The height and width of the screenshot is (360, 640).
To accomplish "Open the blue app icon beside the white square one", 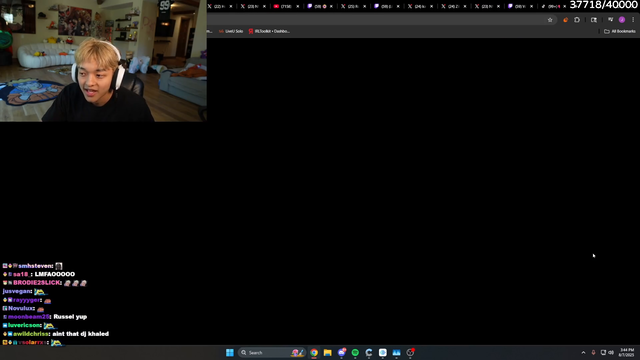I will [x=396, y=352].
